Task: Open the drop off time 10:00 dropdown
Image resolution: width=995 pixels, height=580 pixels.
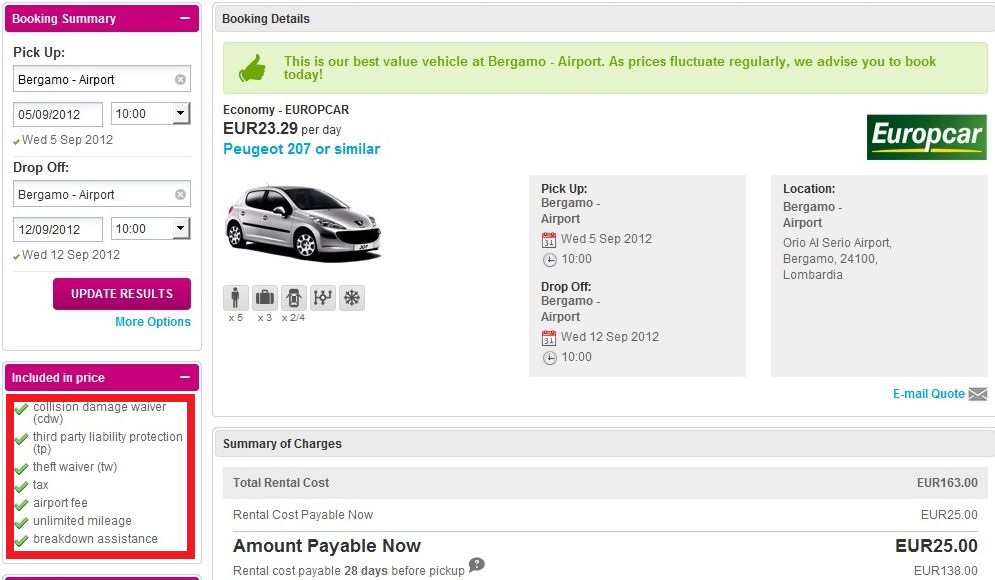Action: coord(180,228)
